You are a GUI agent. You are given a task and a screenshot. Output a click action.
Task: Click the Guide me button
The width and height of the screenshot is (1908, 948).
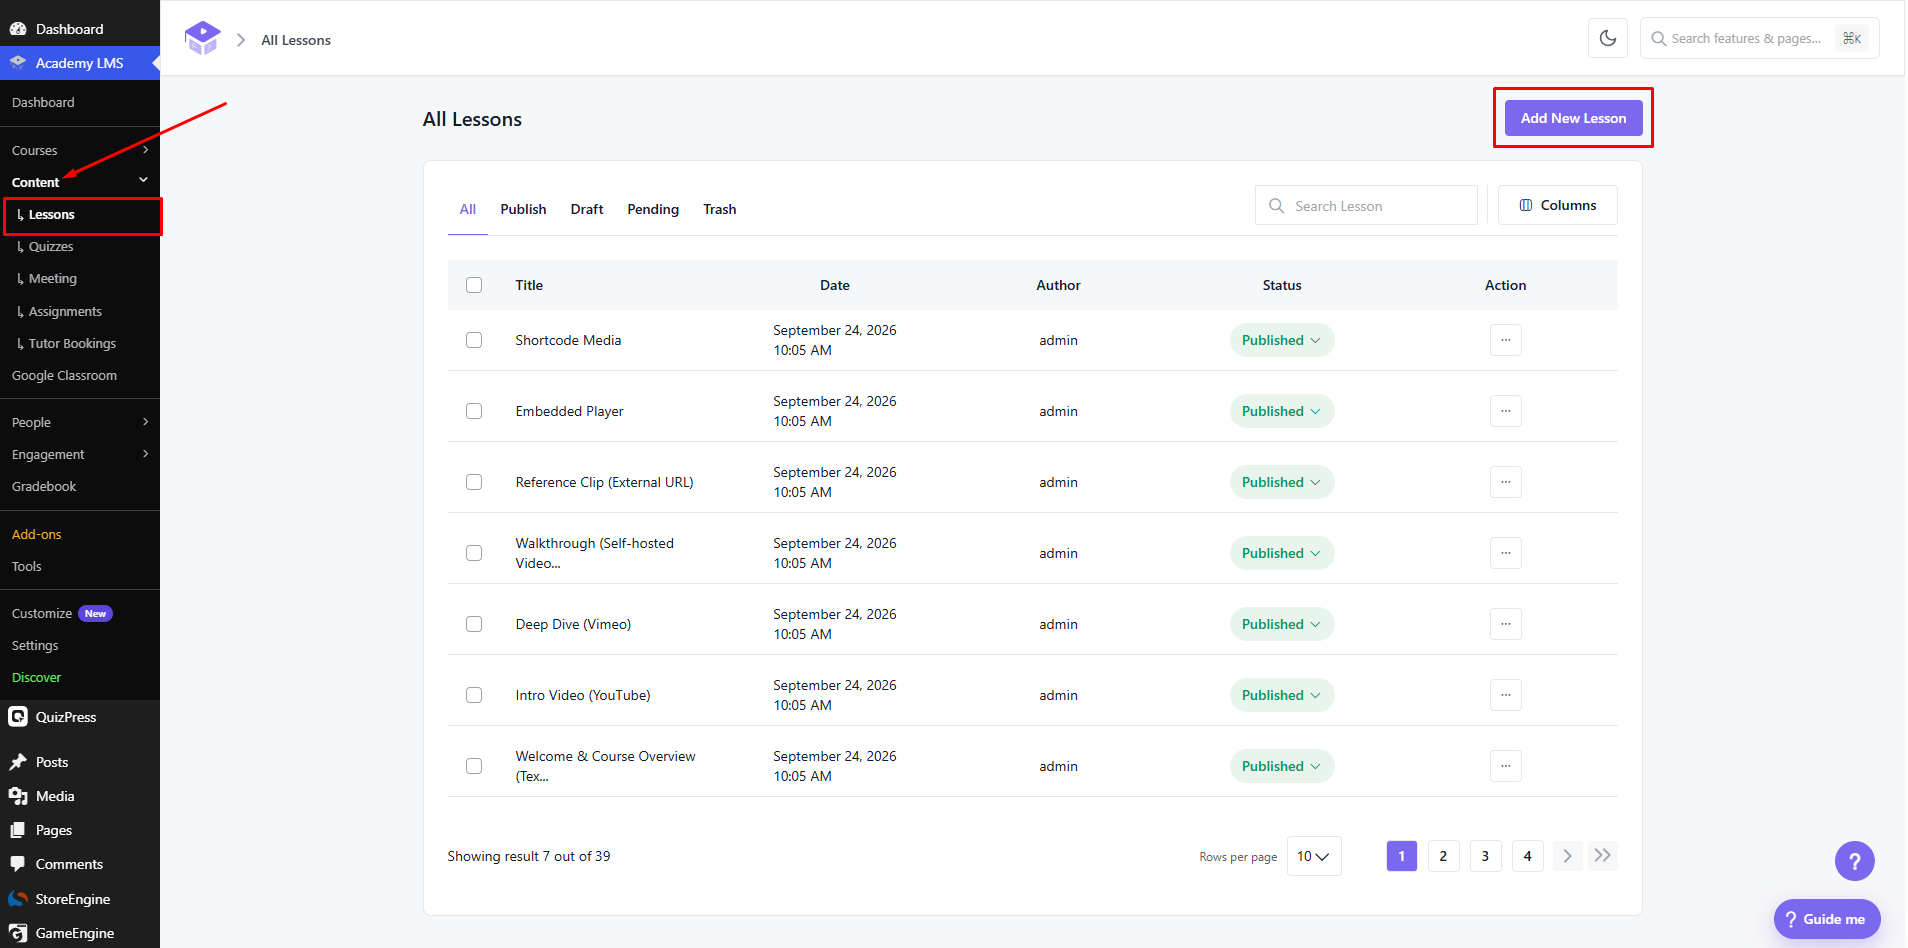coord(1826,919)
